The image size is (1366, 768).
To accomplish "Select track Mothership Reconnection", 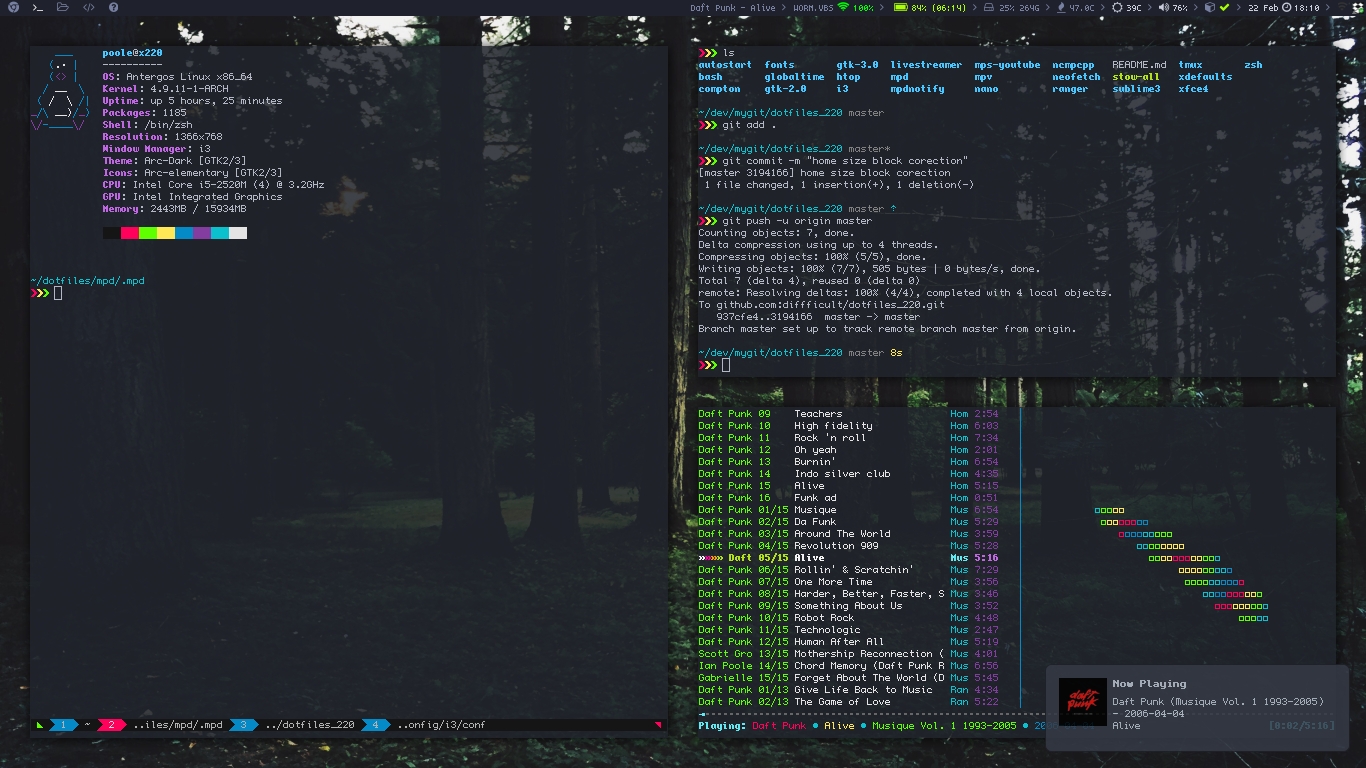I will click(x=848, y=654).
